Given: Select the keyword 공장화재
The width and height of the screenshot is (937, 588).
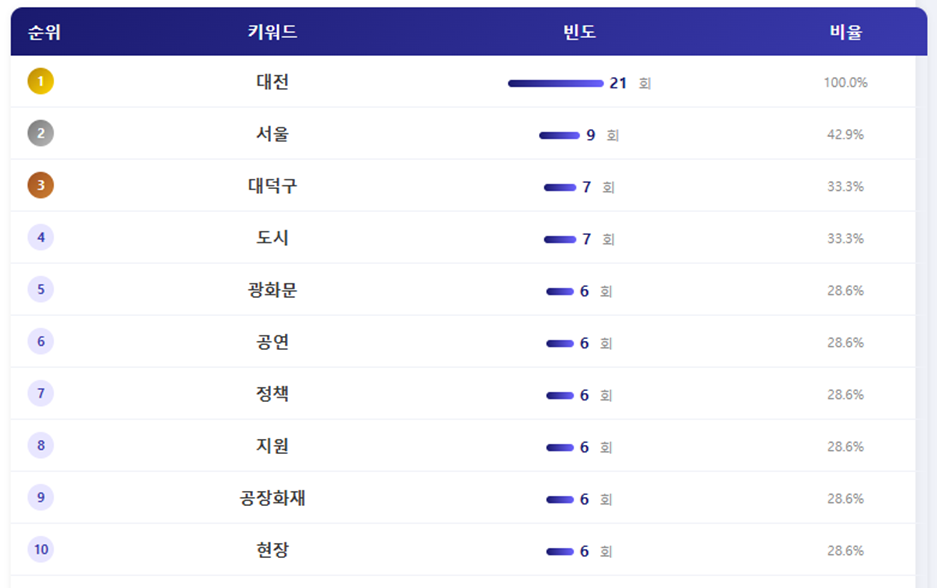Looking at the screenshot, I should click(272, 498).
